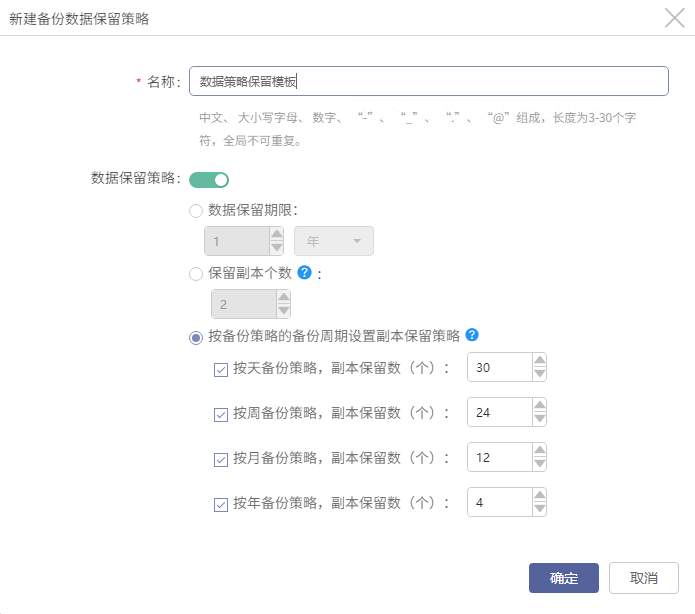
Task: Open the 年 unit dropdown
Action: tap(334, 241)
